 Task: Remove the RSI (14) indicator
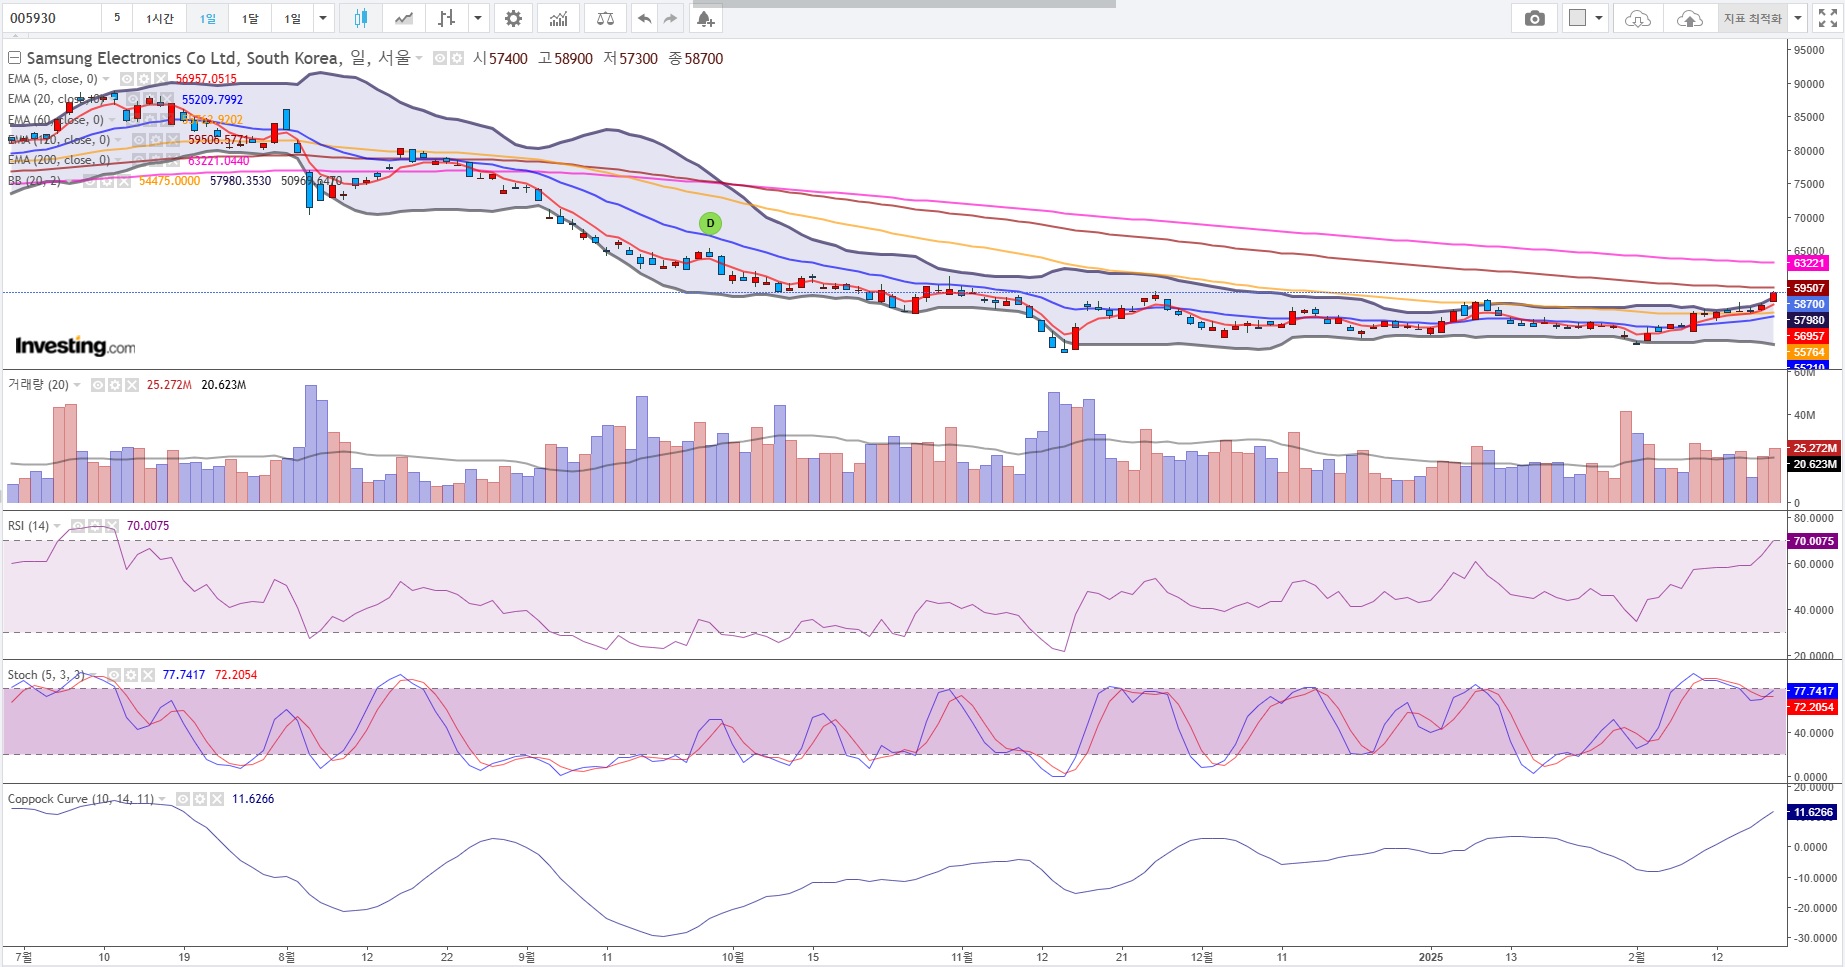(x=110, y=526)
